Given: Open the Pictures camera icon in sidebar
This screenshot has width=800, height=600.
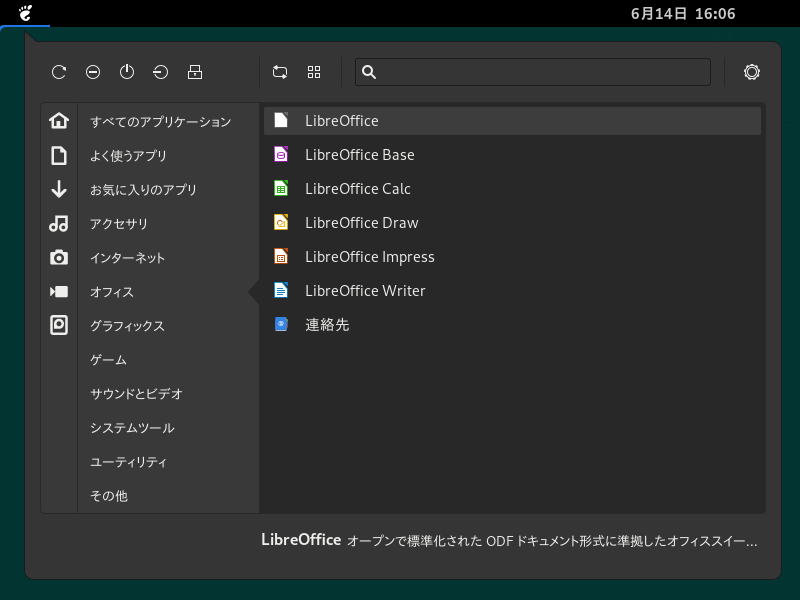Looking at the screenshot, I should (59, 258).
